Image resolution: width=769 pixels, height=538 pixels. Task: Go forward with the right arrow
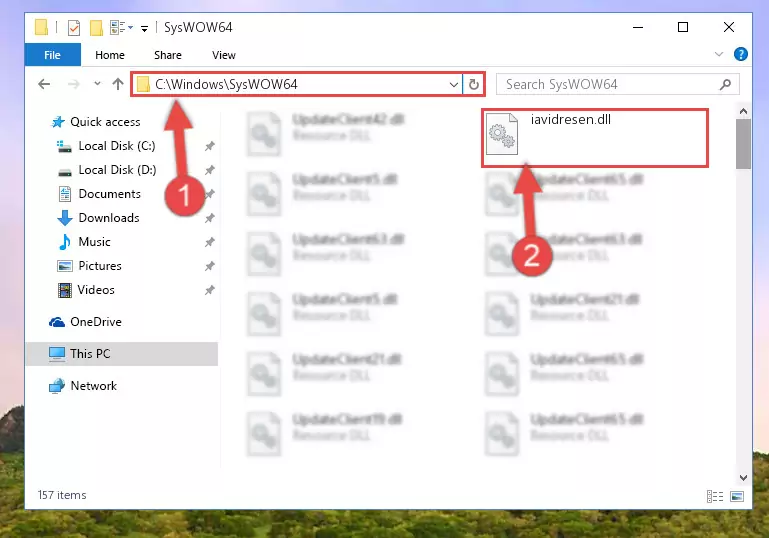point(74,84)
